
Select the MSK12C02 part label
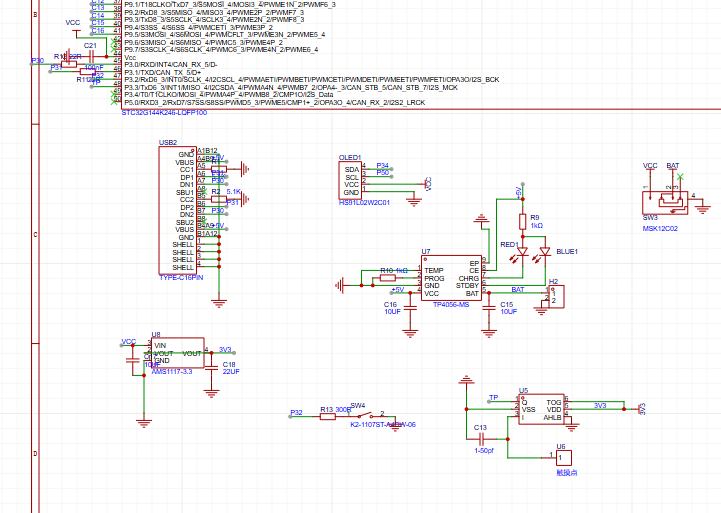point(660,228)
